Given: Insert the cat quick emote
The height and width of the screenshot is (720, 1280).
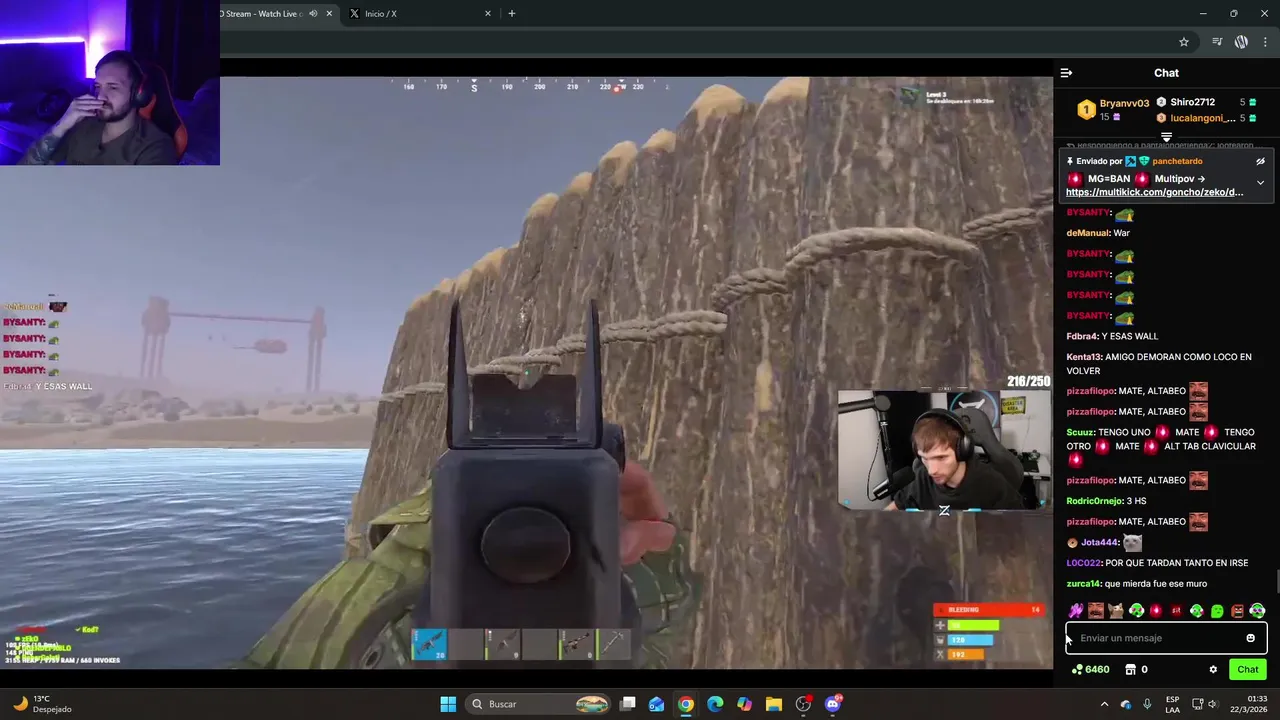Looking at the screenshot, I should point(1116,610).
